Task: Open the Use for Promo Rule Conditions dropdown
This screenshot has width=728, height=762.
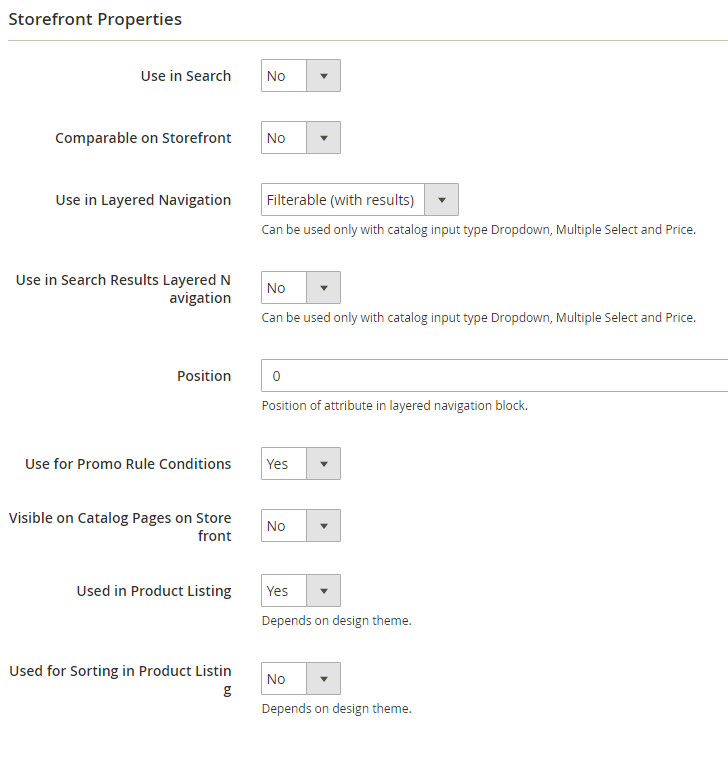Action: tap(301, 464)
